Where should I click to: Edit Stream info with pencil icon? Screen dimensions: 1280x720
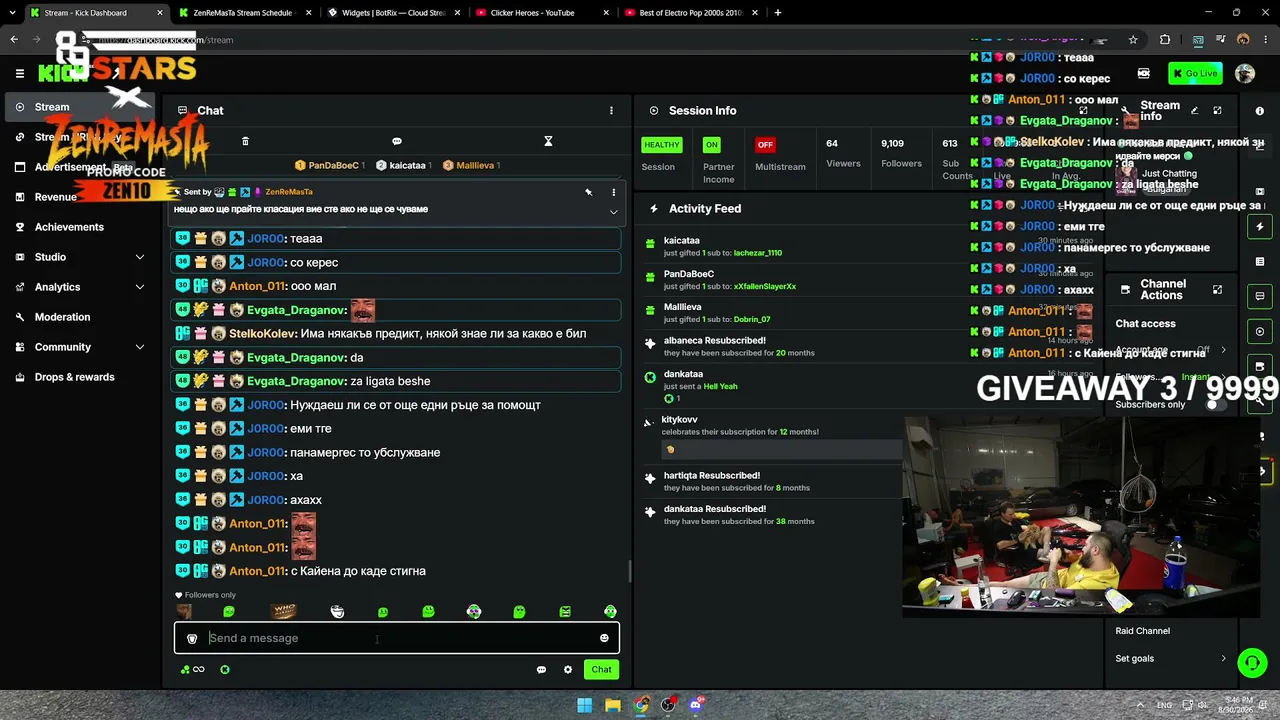pos(1194,111)
